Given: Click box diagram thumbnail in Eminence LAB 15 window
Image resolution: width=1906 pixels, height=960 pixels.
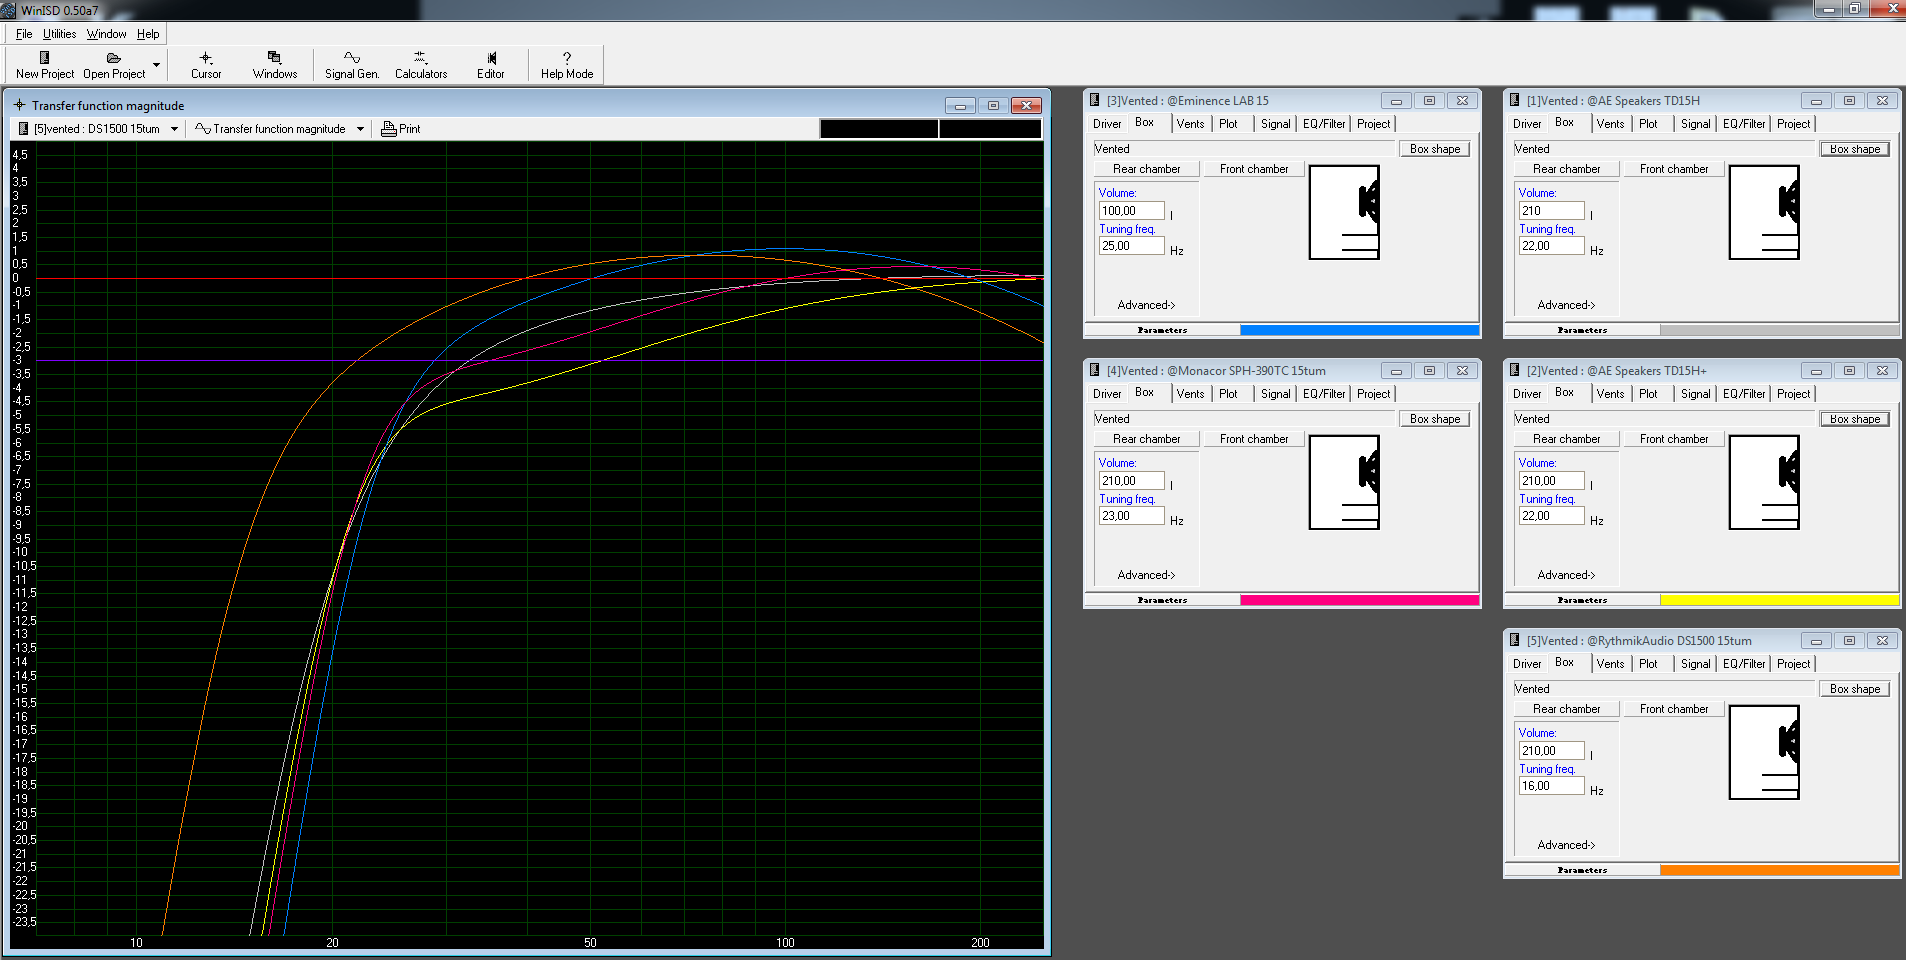Looking at the screenshot, I should (1344, 212).
